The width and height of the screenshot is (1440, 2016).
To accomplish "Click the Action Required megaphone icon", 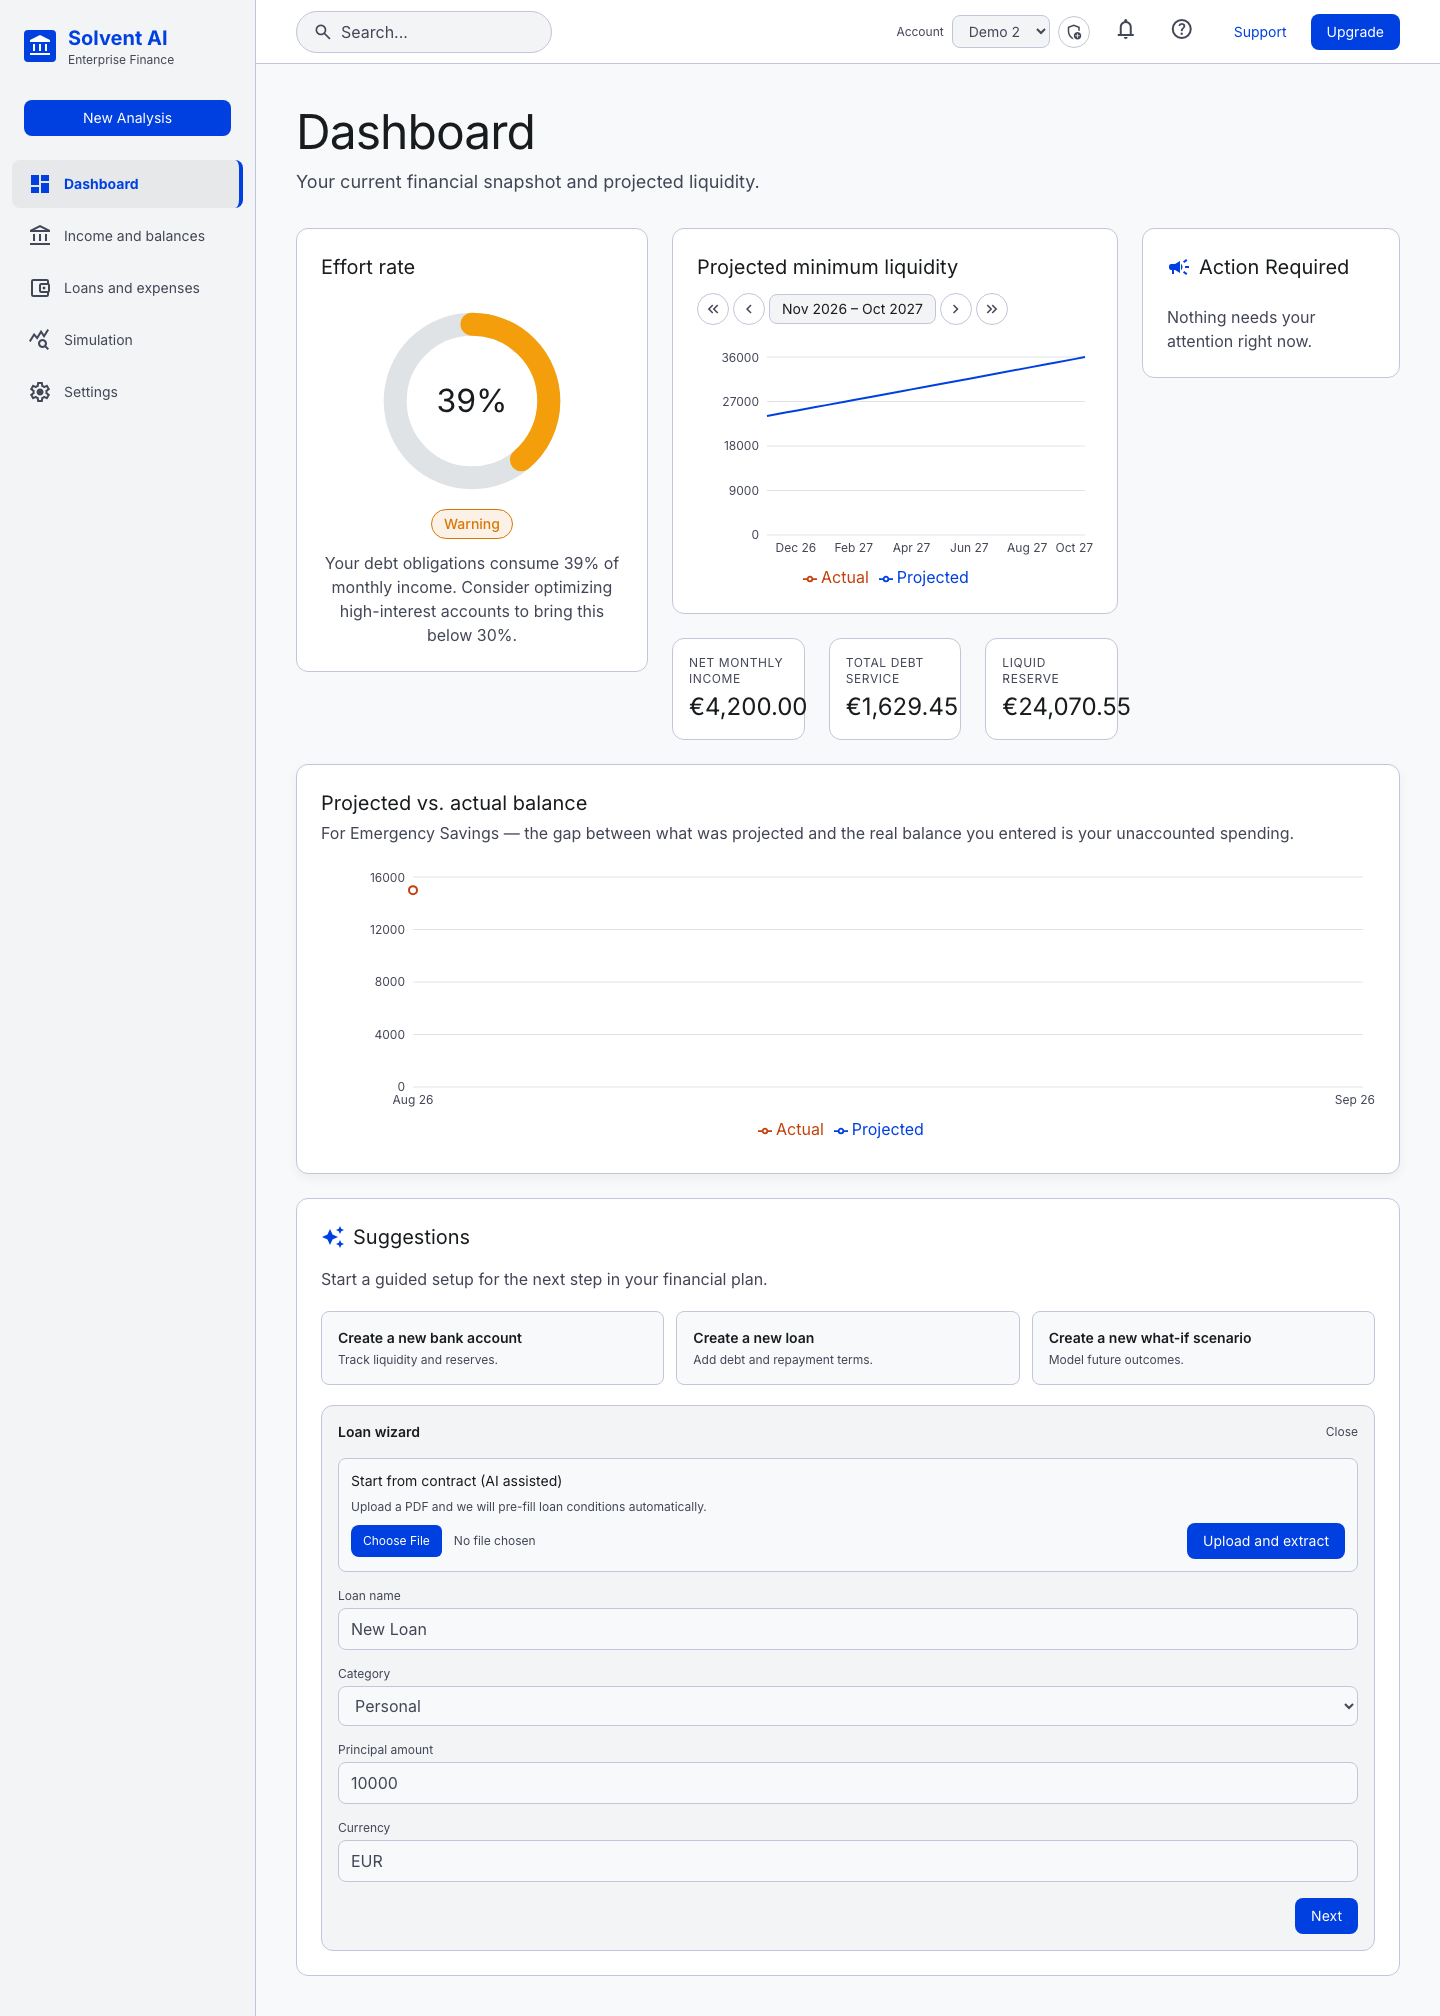I will pos(1179,267).
